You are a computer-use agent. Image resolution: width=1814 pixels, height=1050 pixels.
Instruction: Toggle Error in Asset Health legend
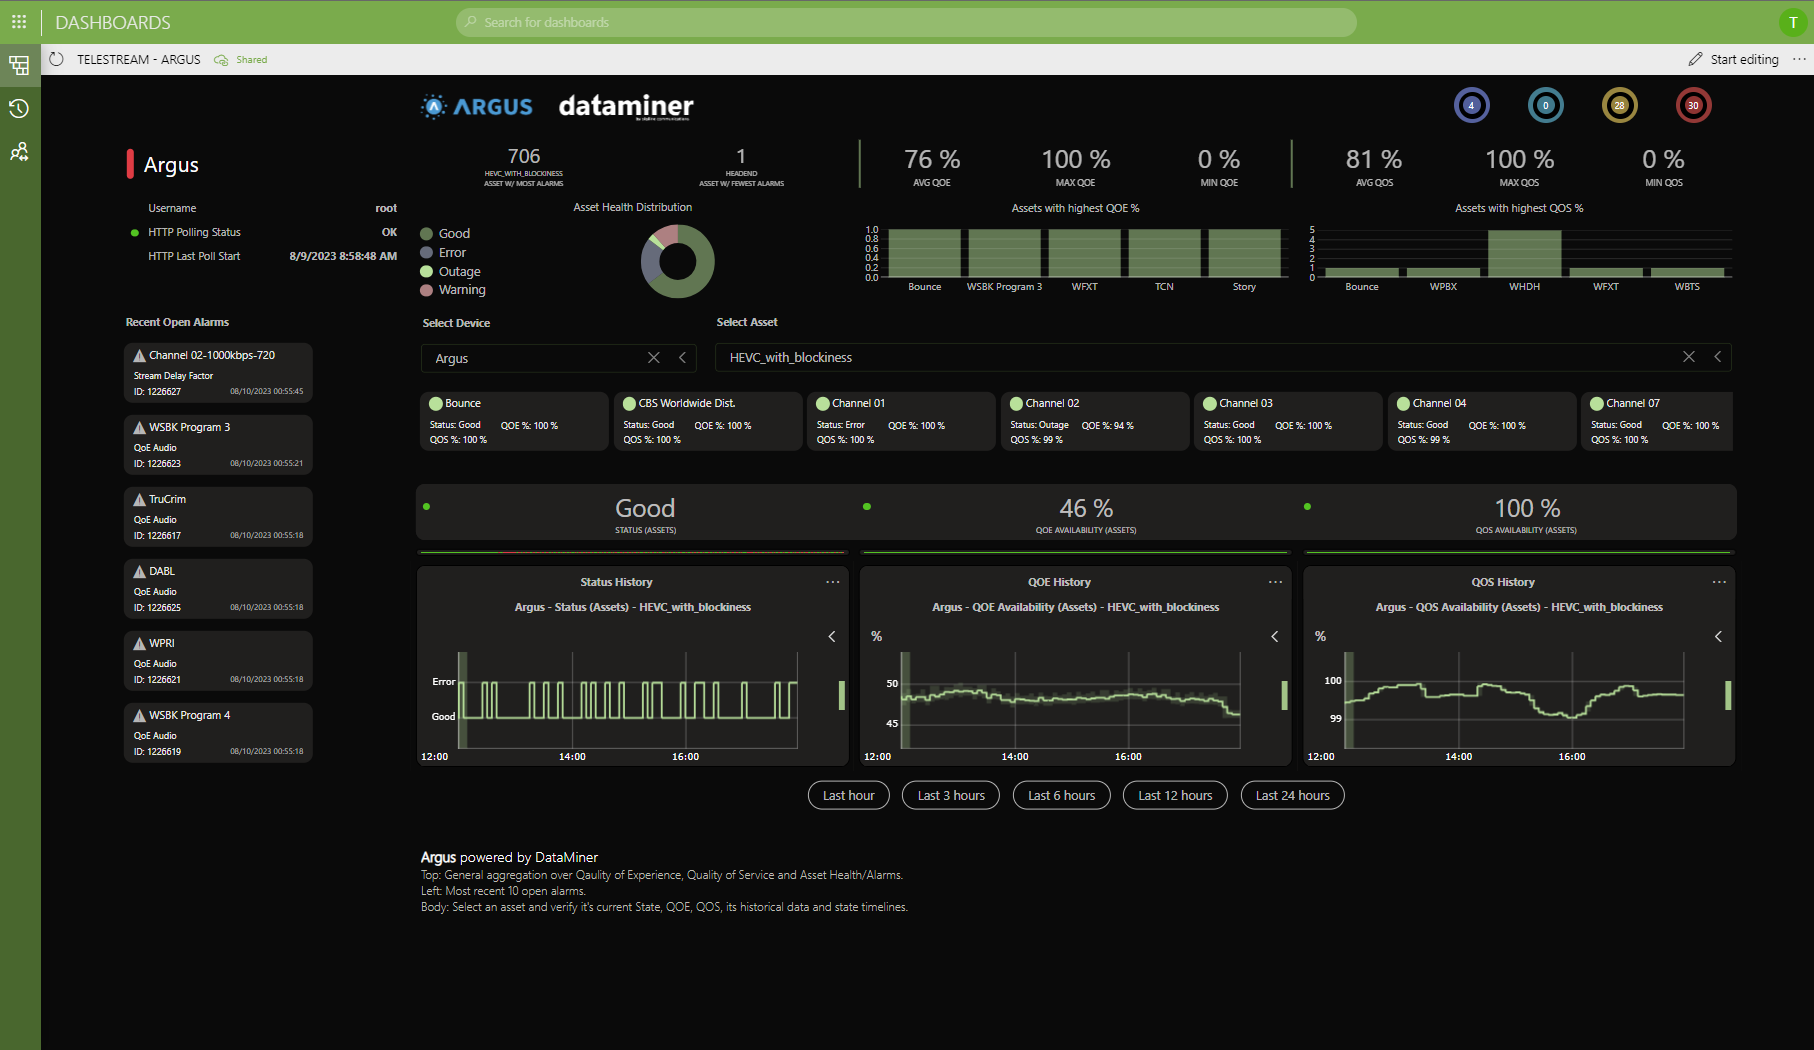click(x=443, y=252)
